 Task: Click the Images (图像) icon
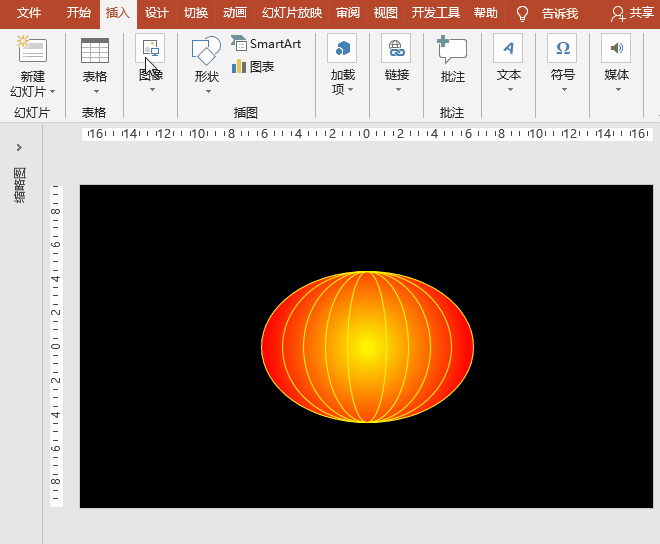click(150, 48)
